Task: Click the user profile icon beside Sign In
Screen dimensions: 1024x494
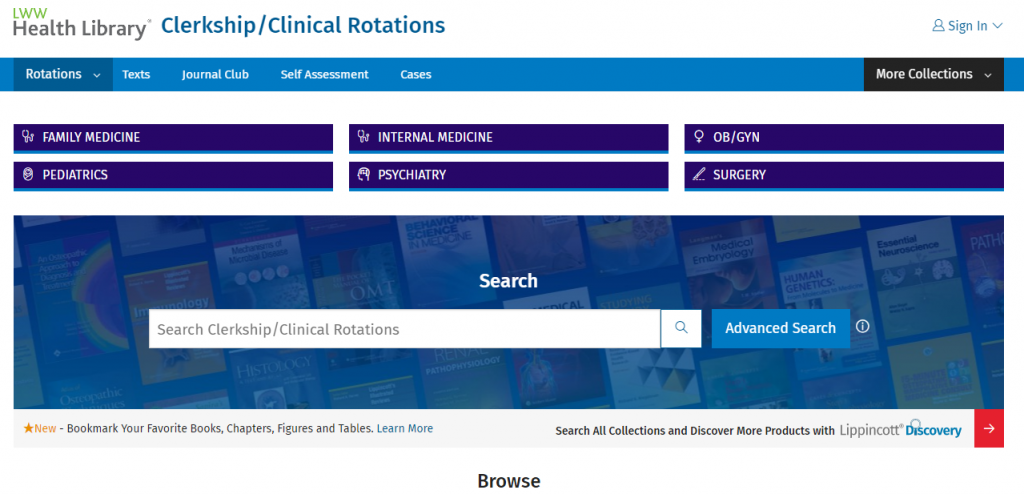Action: point(938,26)
